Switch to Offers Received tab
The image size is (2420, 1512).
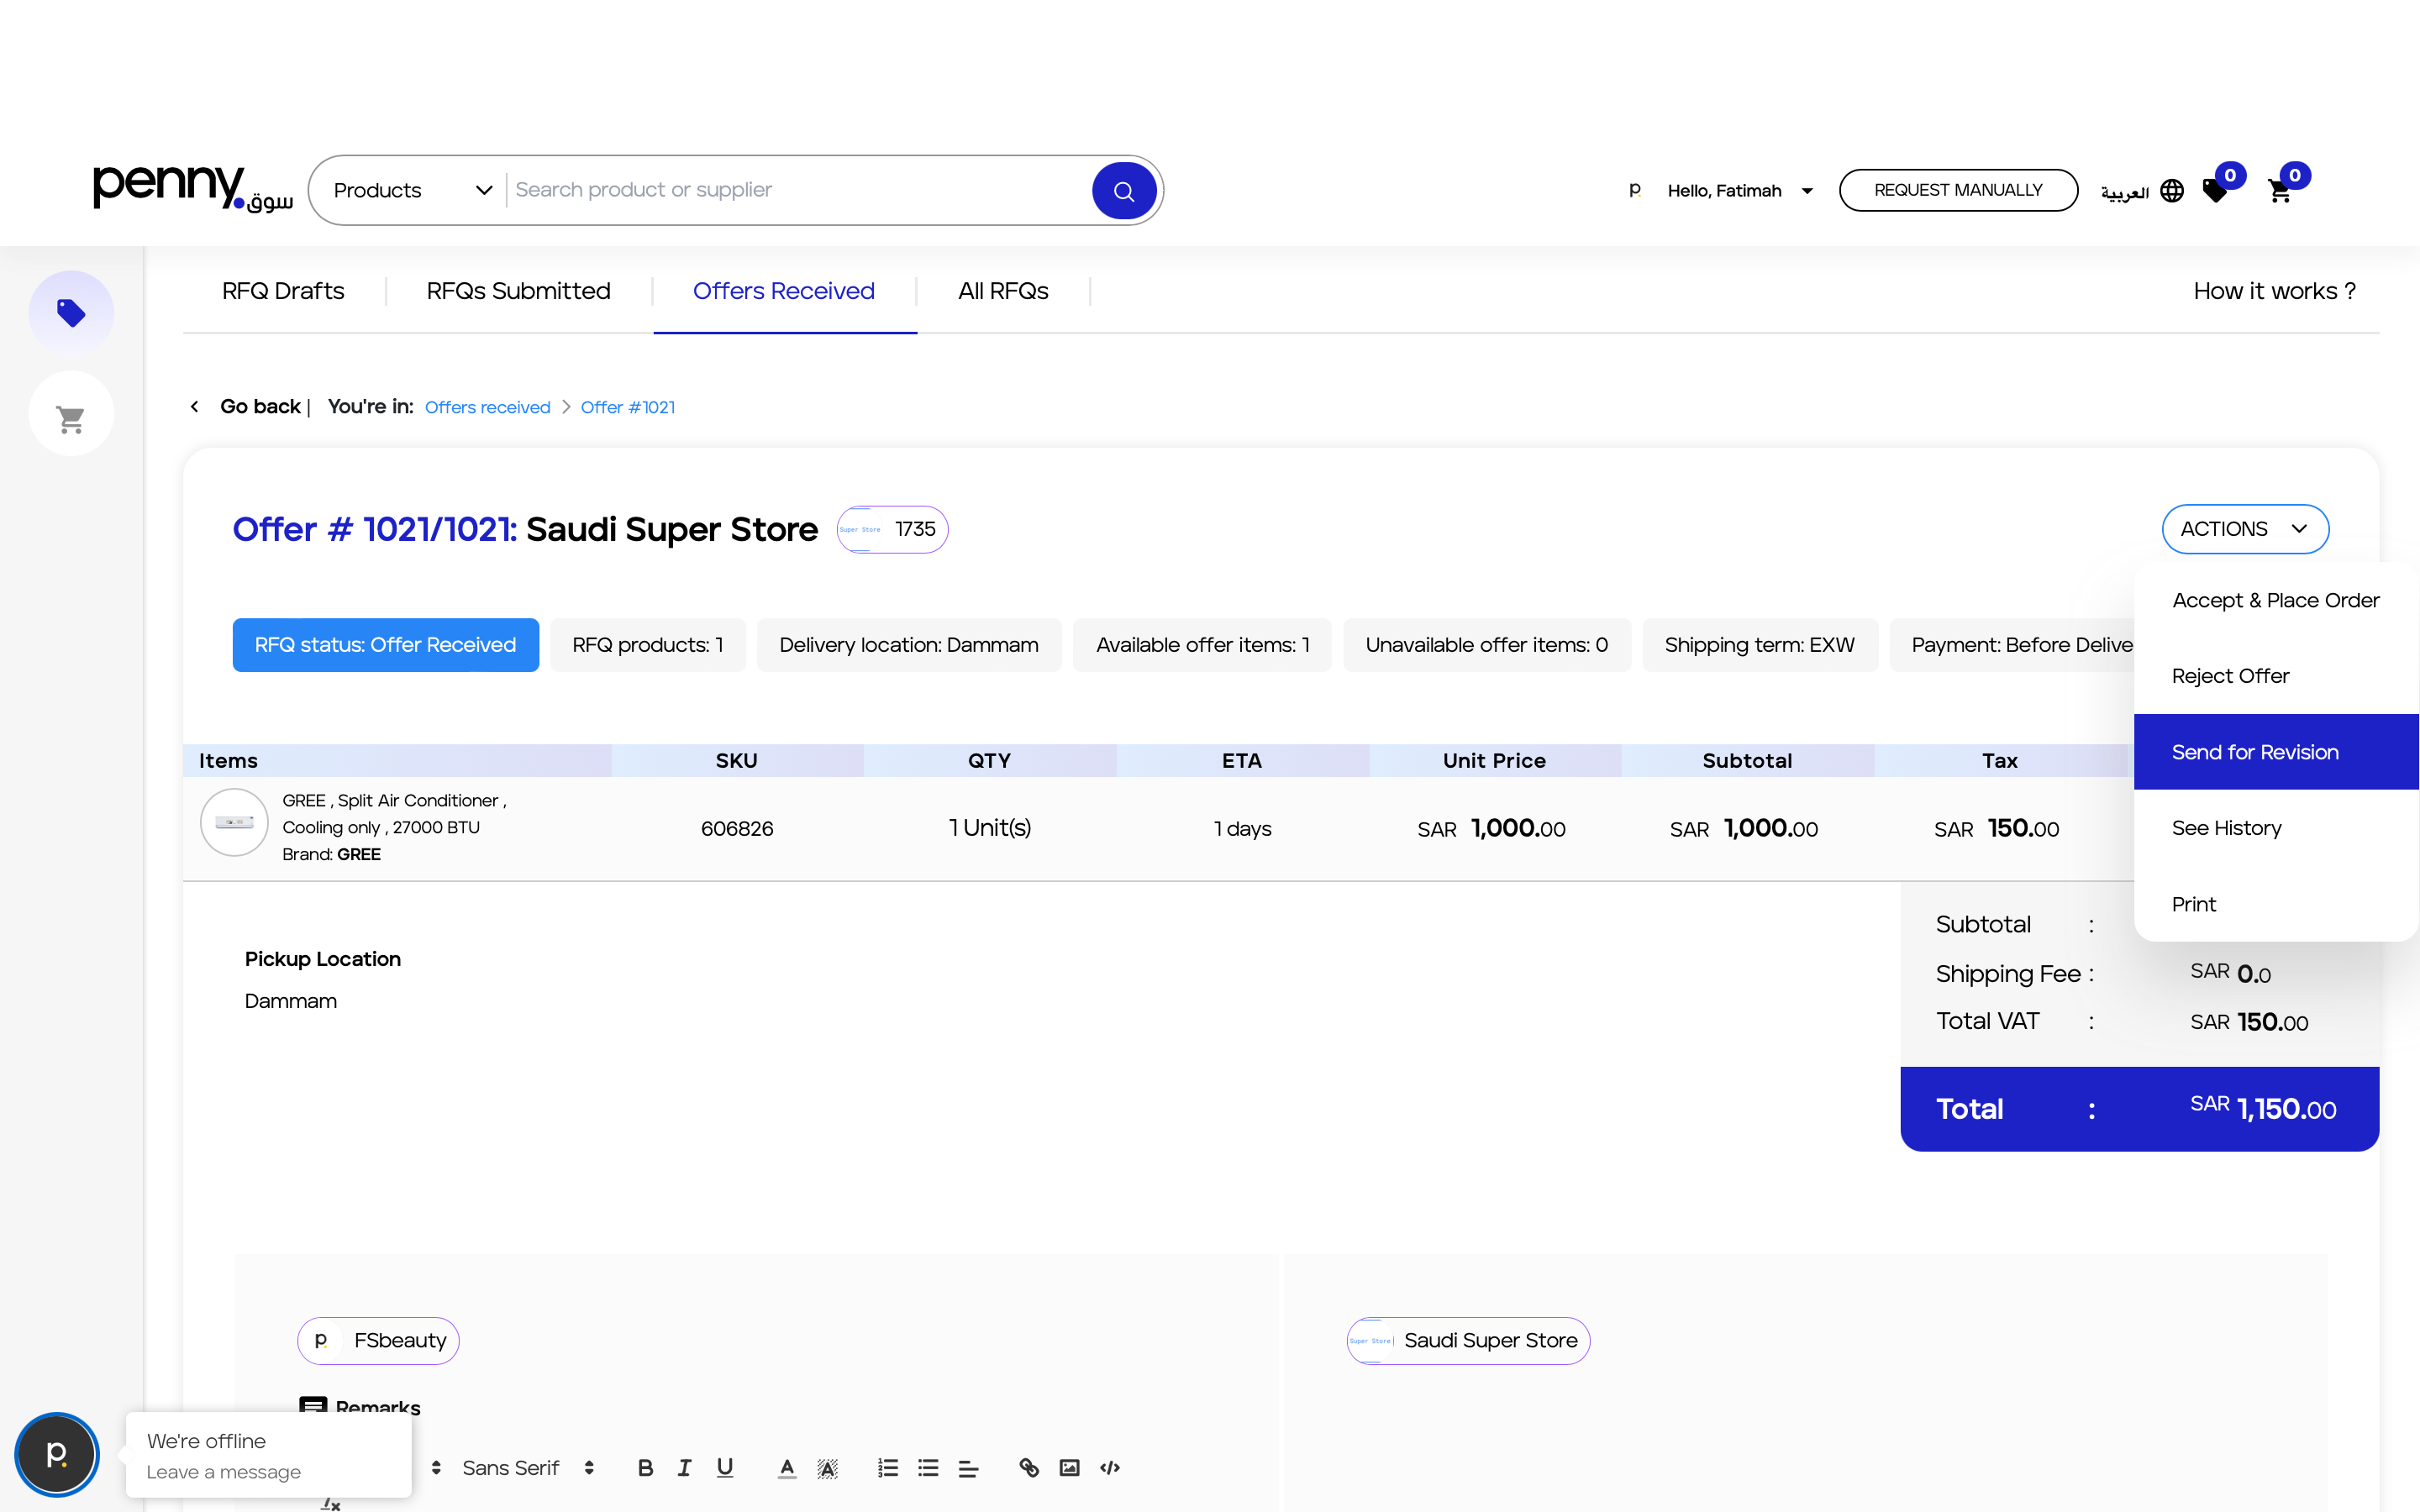[x=784, y=291]
